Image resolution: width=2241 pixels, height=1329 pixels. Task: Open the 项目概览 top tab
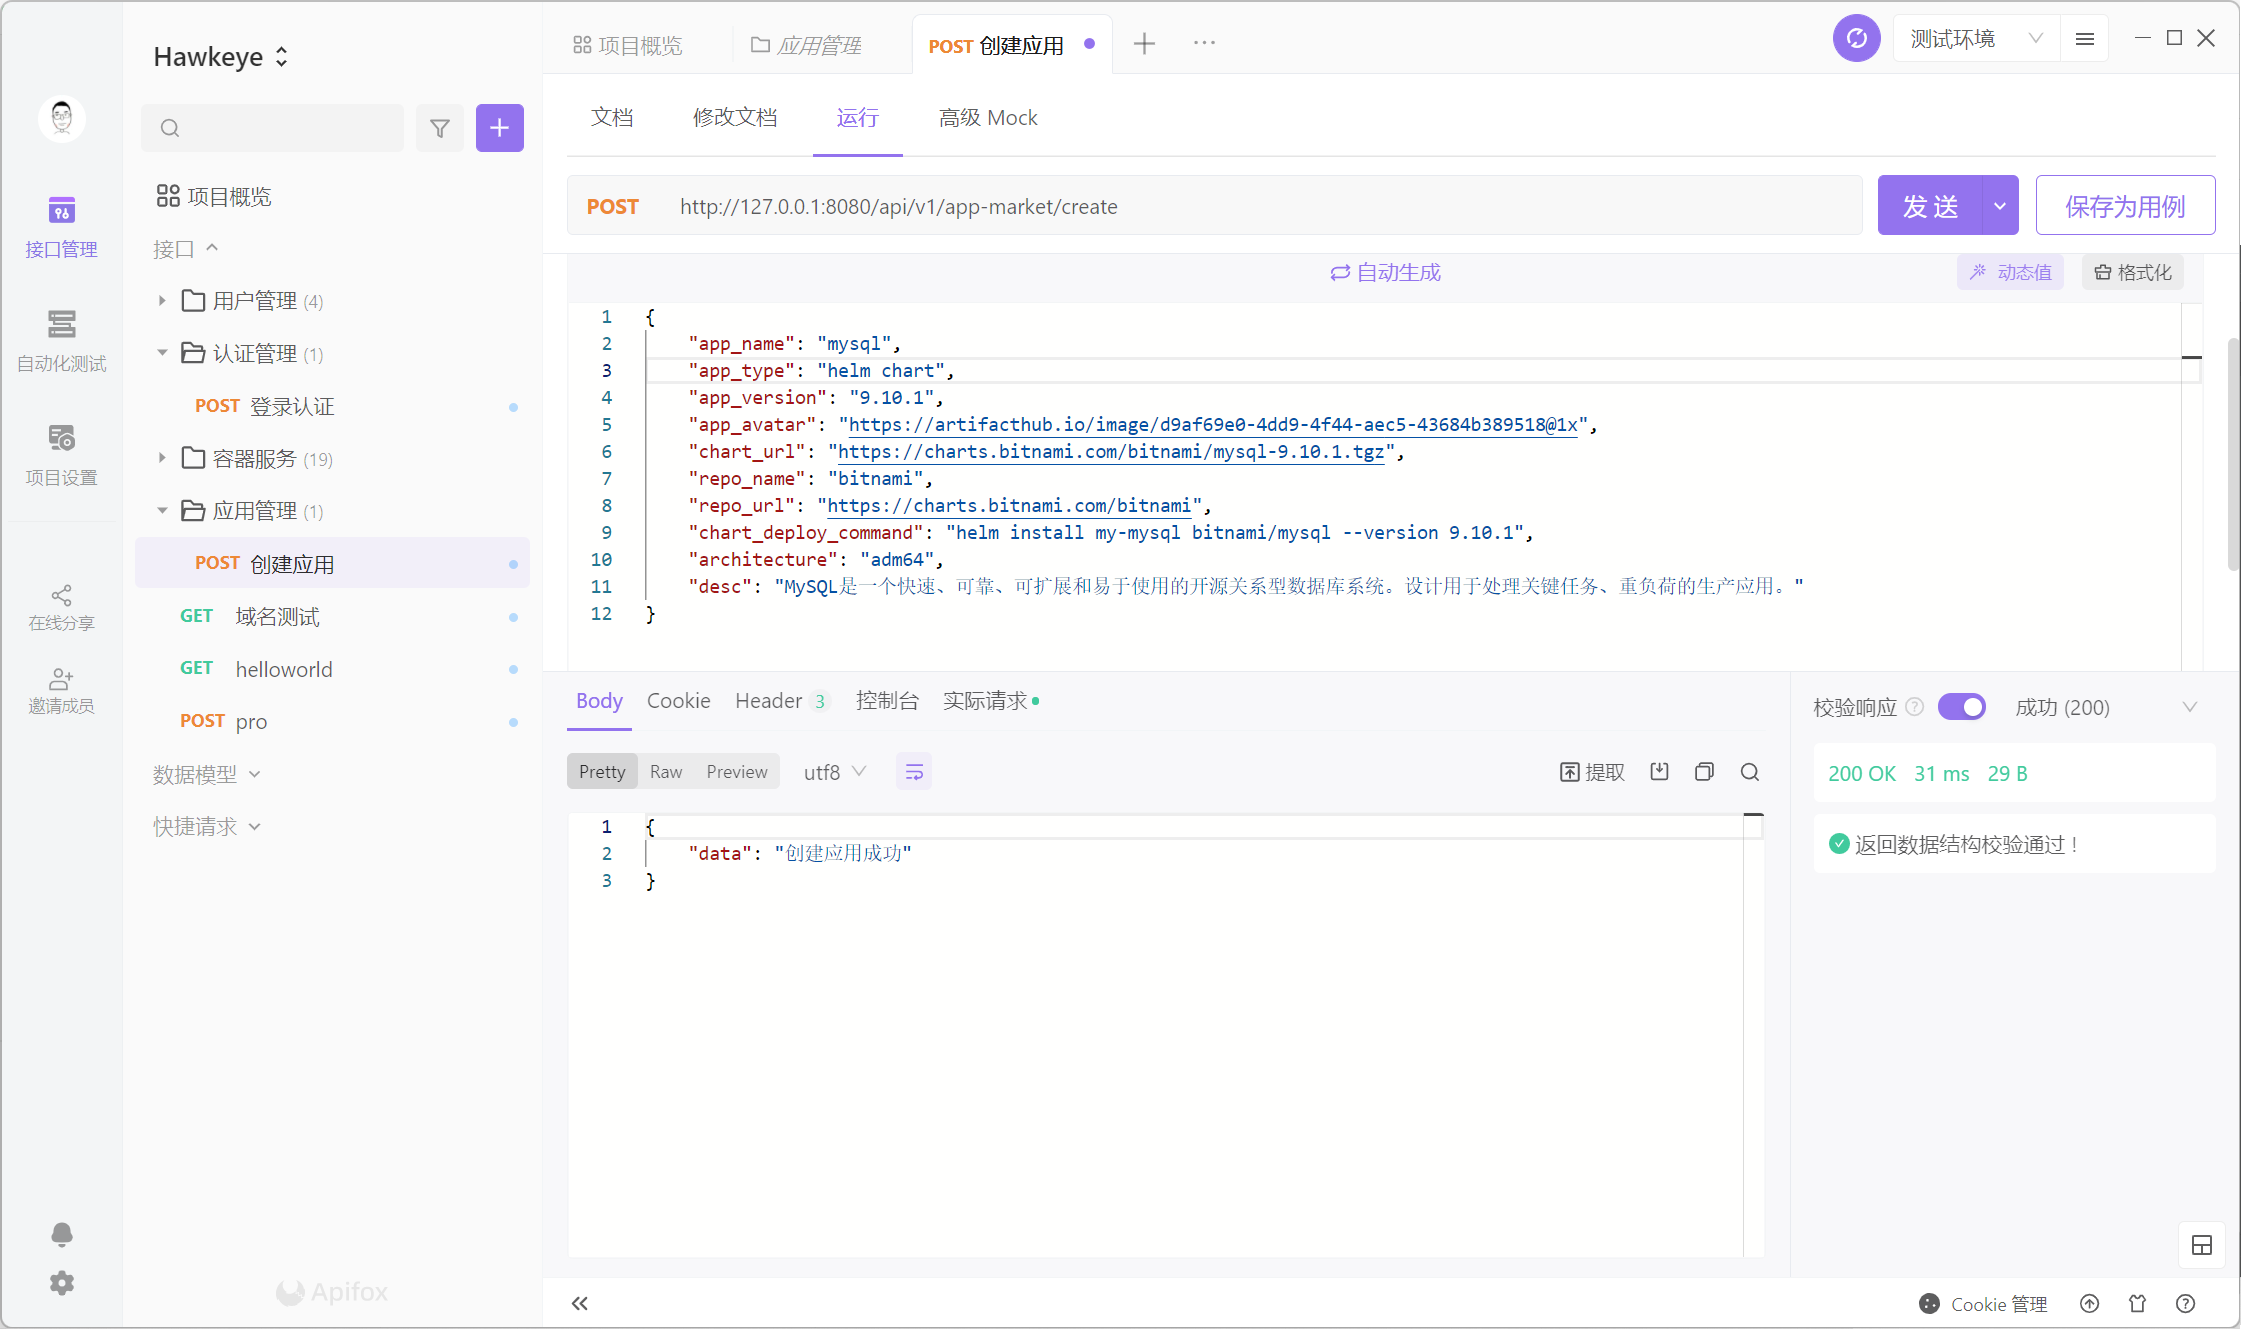click(x=627, y=45)
